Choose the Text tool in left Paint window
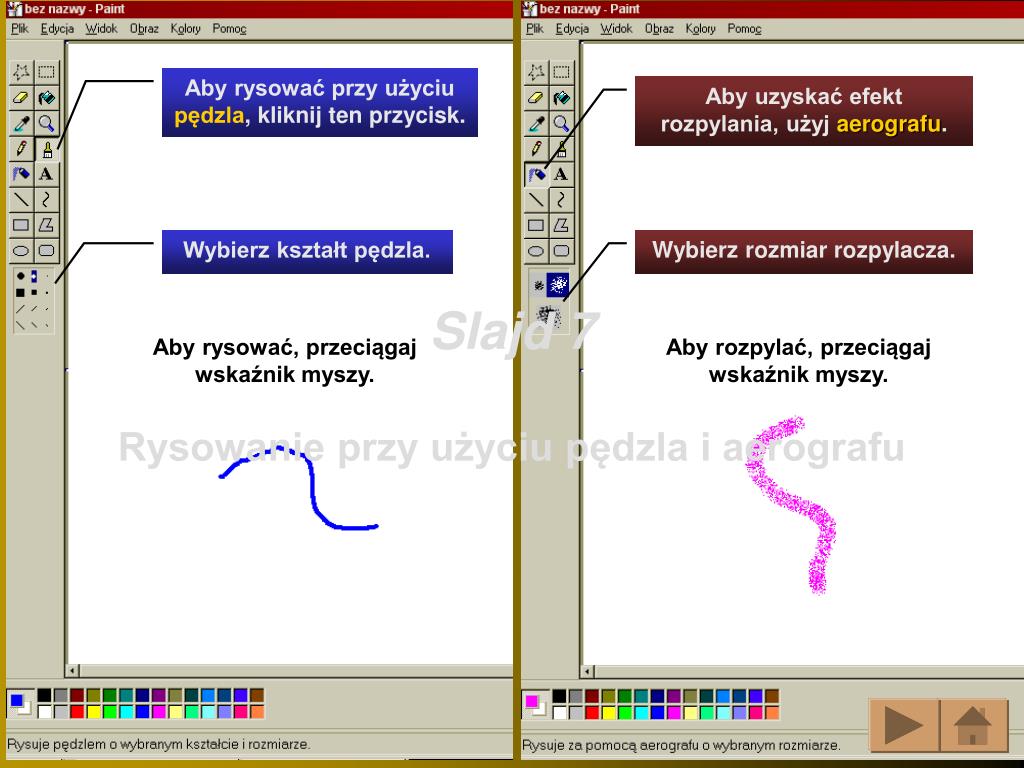 pos(46,174)
